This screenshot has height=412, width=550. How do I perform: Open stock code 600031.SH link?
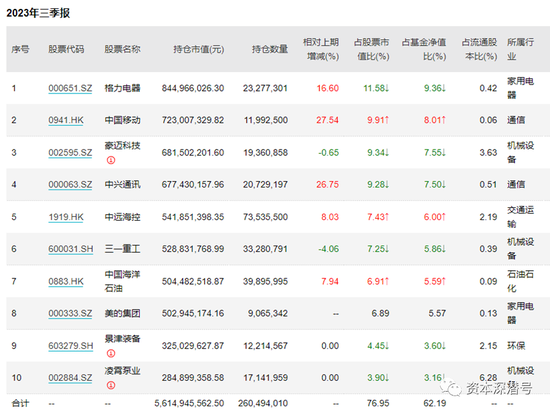coord(71,249)
